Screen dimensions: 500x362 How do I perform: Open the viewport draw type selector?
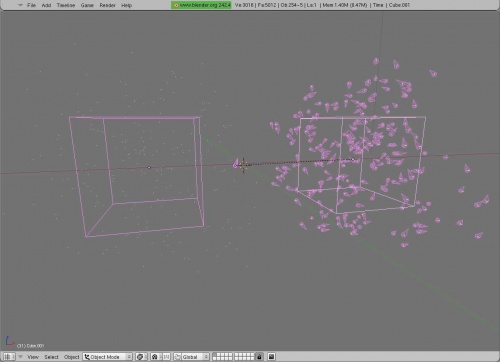[x=142, y=357]
